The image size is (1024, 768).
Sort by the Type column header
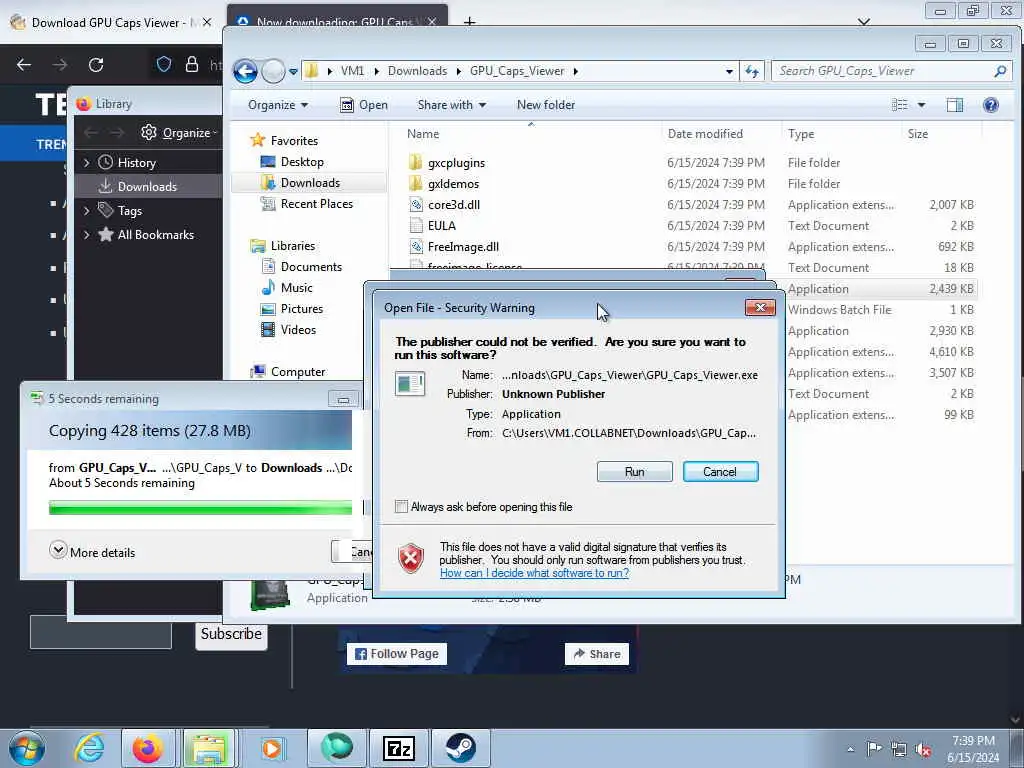[x=801, y=133]
